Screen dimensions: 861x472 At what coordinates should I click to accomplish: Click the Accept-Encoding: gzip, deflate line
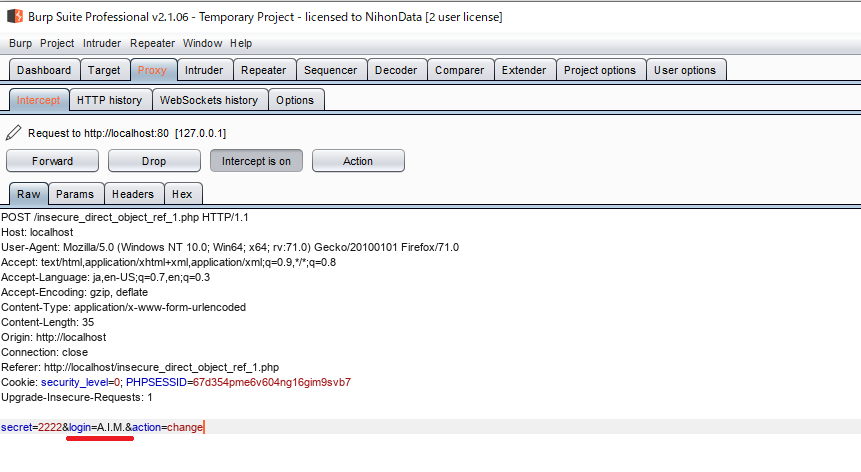pos(75,292)
